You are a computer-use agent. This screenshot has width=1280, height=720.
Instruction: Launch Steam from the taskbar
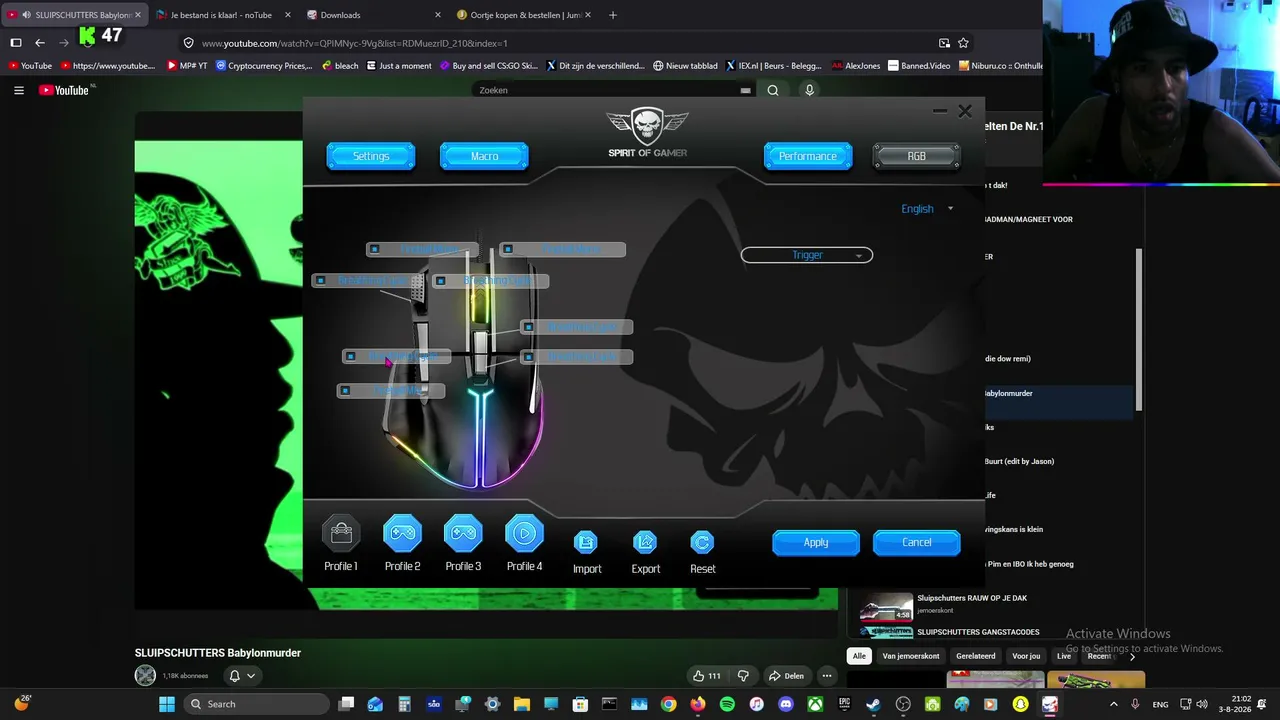(x=873, y=704)
